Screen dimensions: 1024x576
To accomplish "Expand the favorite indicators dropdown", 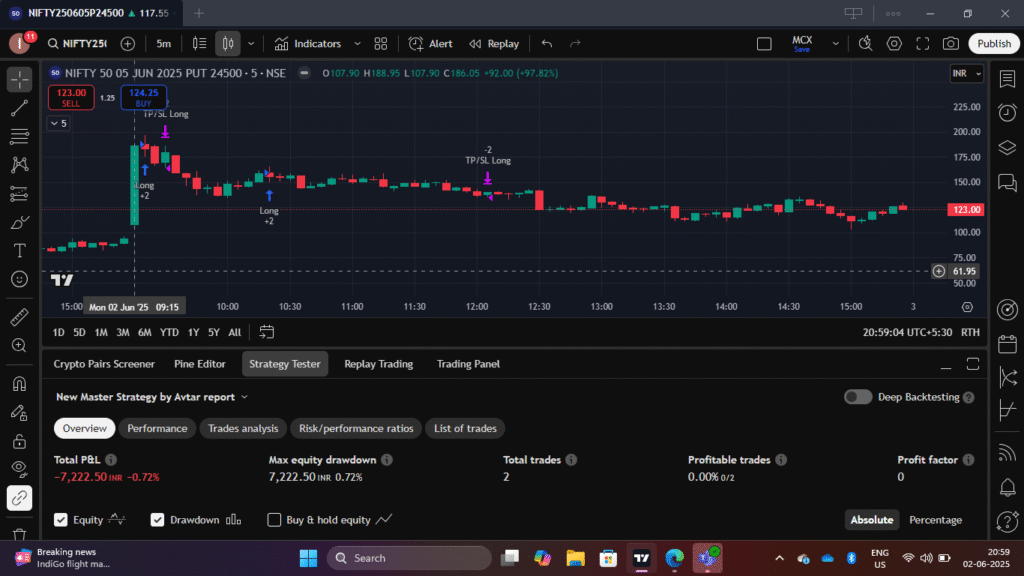I will [x=357, y=44].
